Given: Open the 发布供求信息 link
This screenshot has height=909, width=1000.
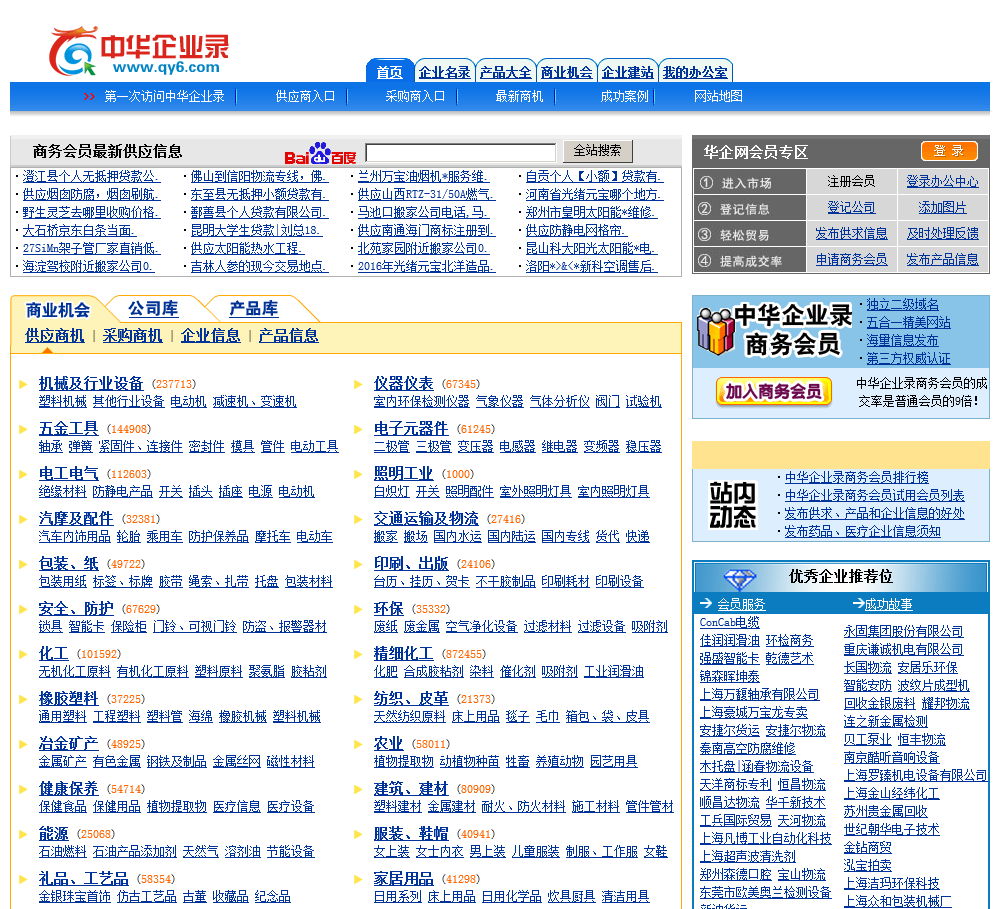Looking at the screenshot, I should click(851, 233).
